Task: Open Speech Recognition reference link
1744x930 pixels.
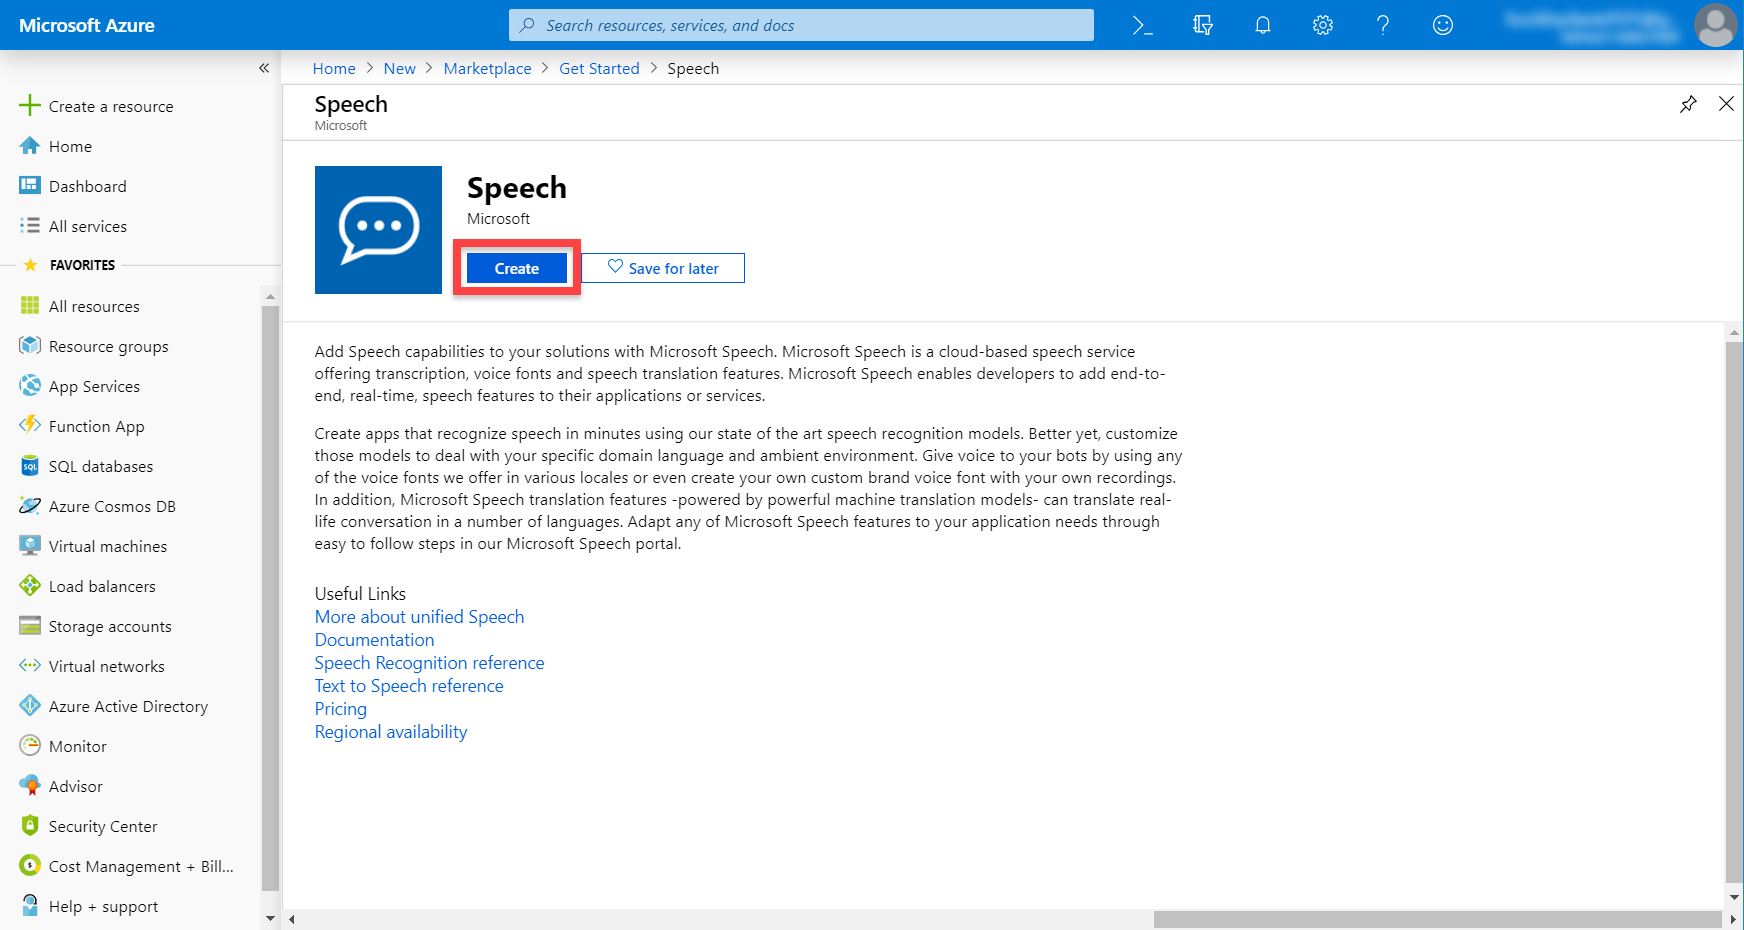Action: (429, 663)
